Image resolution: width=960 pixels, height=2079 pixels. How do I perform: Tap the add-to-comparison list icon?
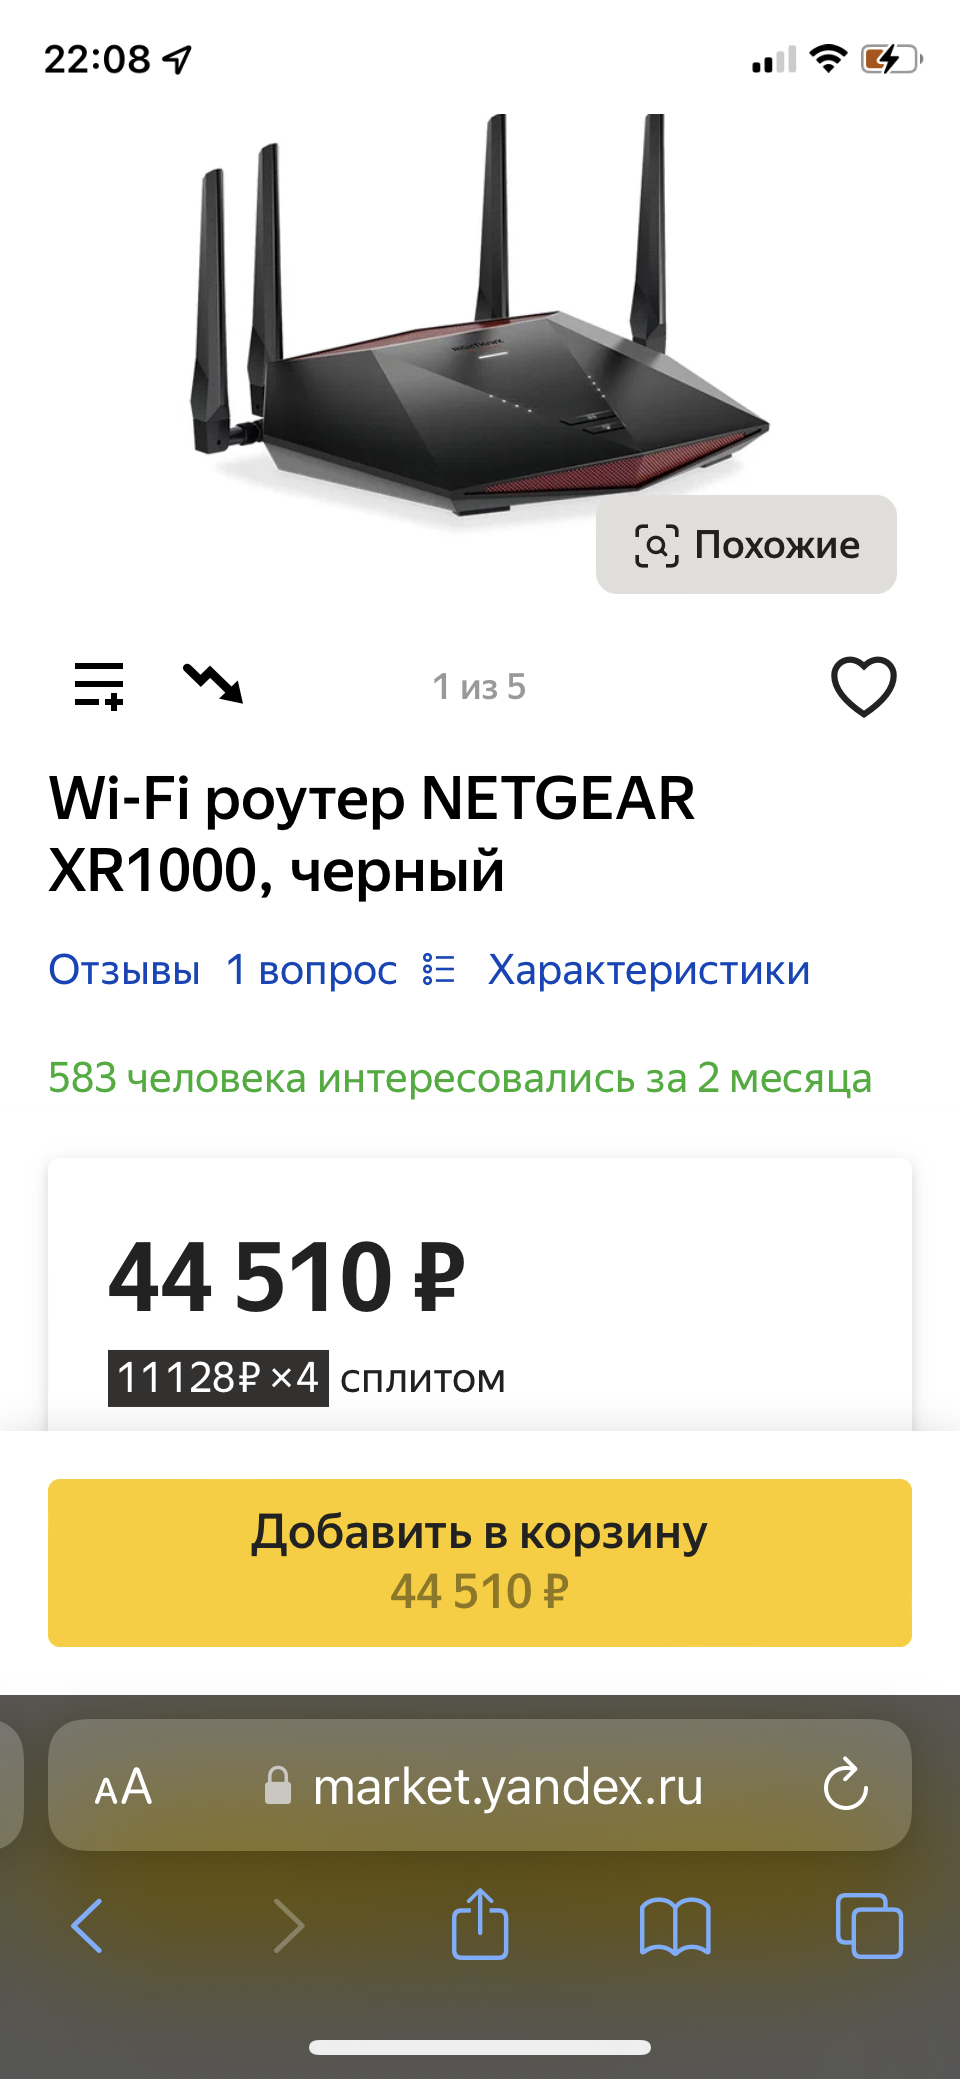[x=99, y=686]
